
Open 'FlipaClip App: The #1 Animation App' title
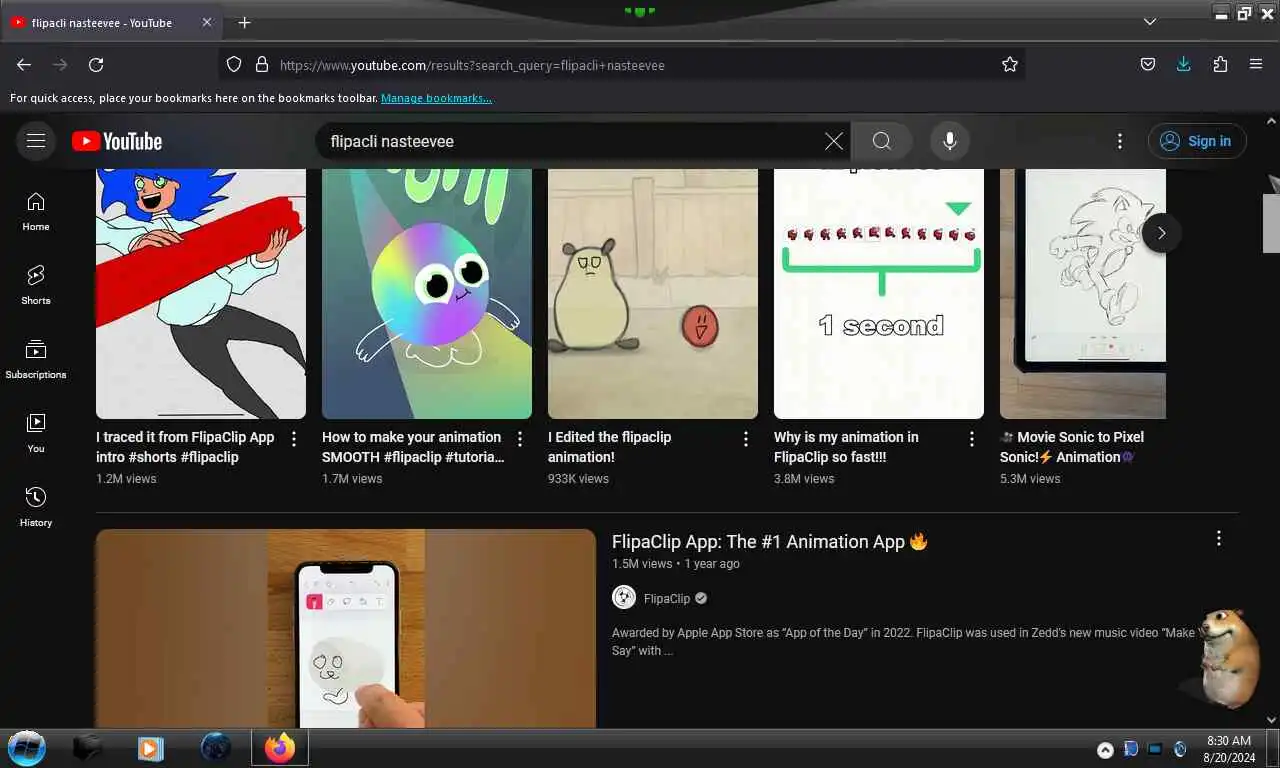770,542
